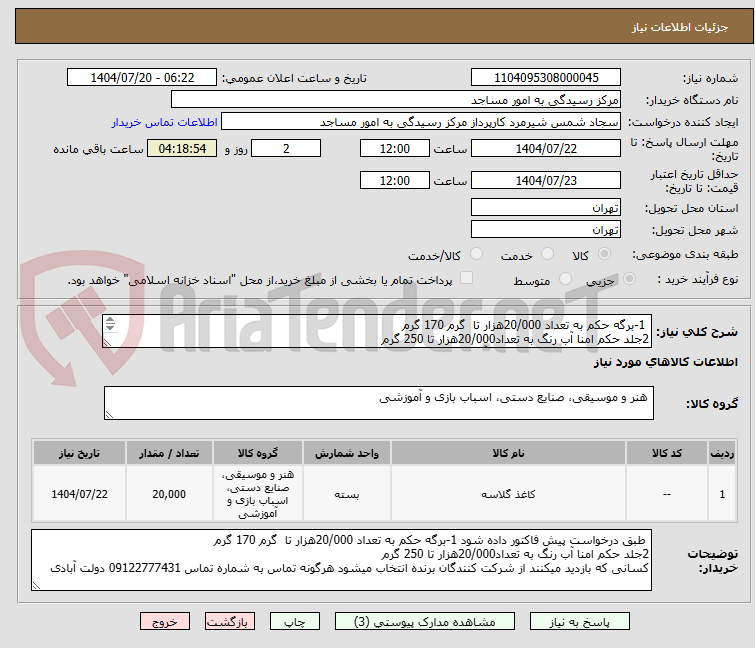Click the شهر محل تحویل field
Viewport: 755px width, 648px height.
[x=546, y=229]
